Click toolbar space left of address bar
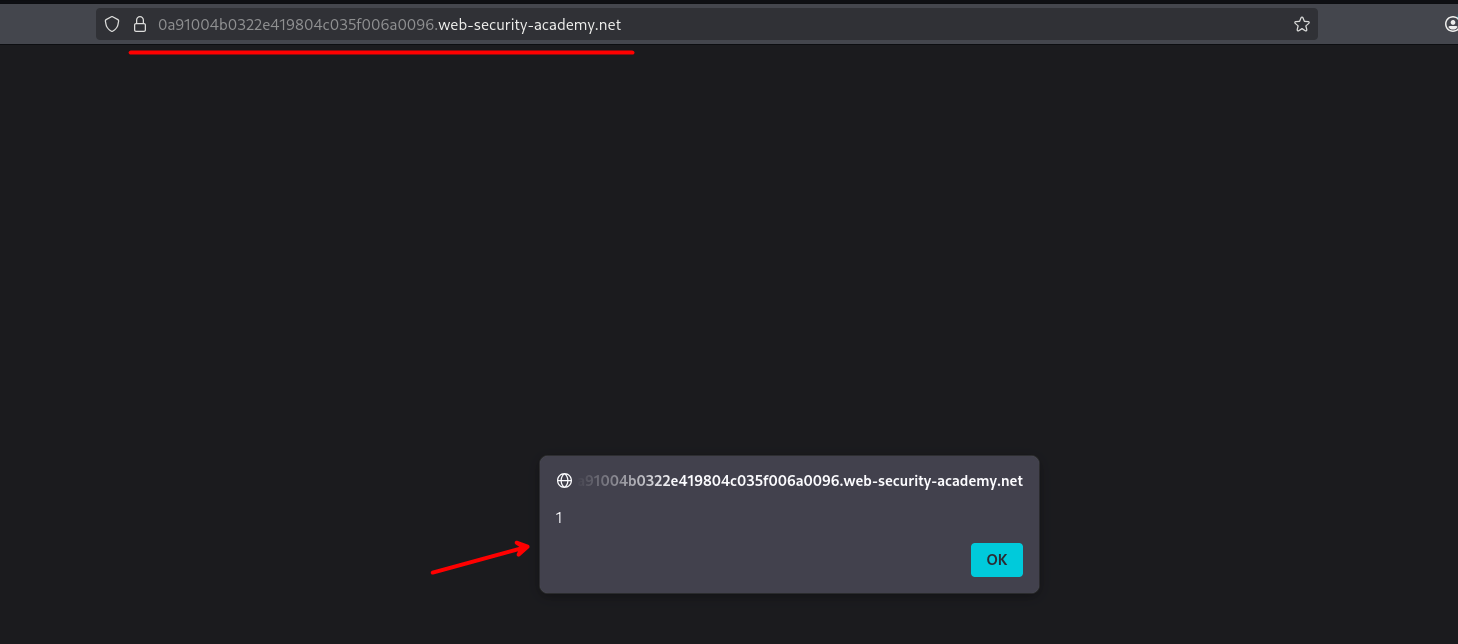The width and height of the screenshot is (1458, 644). (x=48, y=25)
